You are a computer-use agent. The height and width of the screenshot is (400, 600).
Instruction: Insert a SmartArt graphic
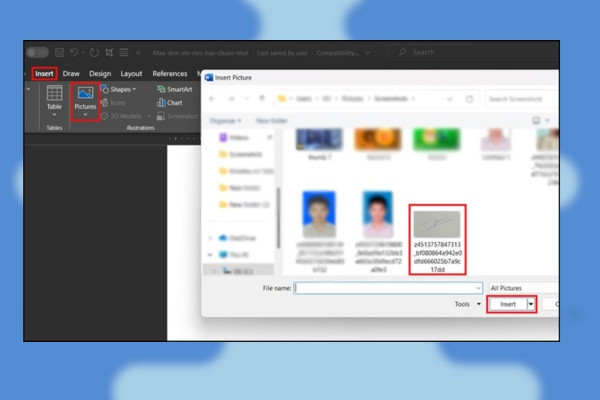click(x=174, y=89)
